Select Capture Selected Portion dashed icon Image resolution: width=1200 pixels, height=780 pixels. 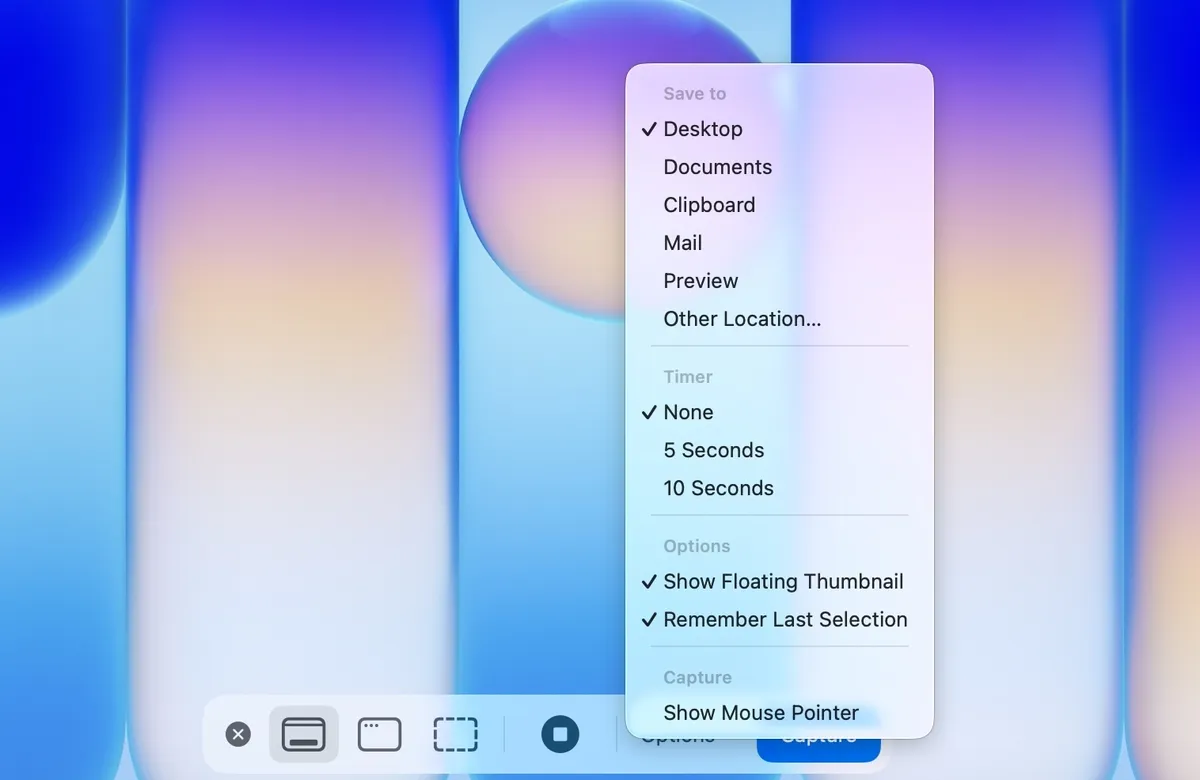pos(456,735)
